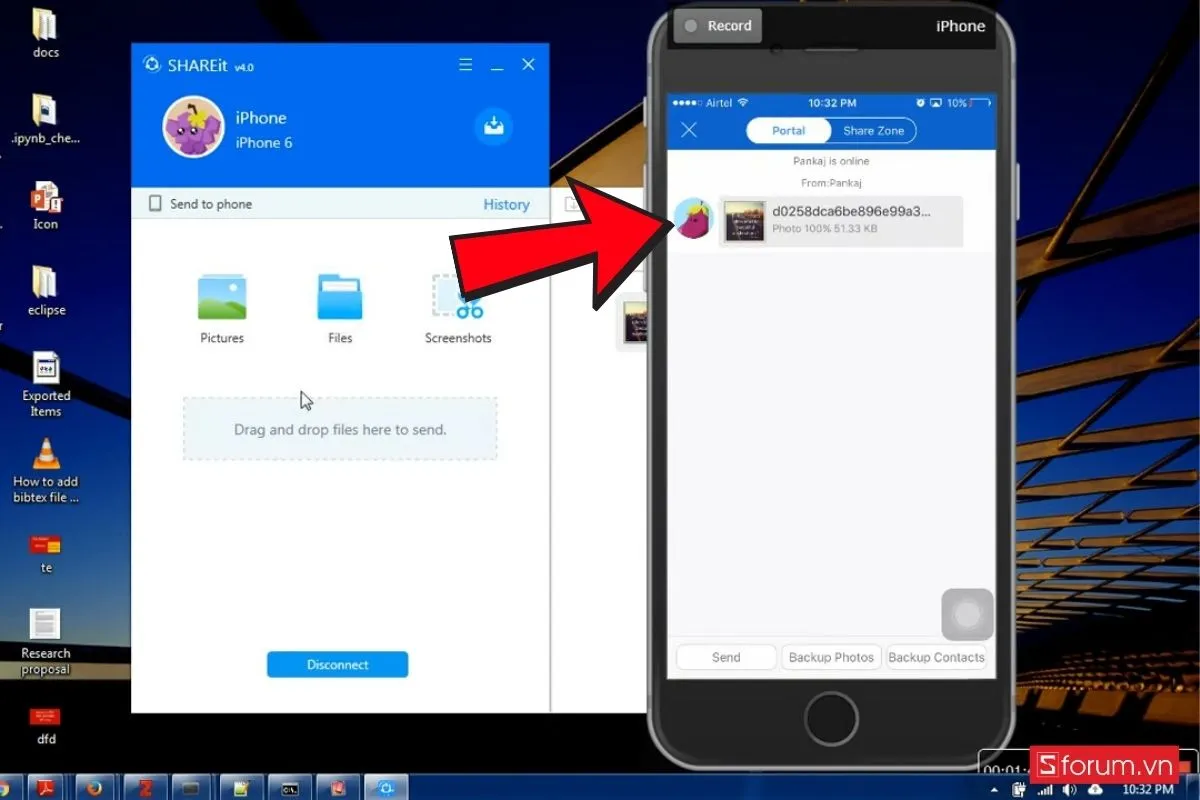
Task: Open the iPhone profile avatar
Action: pyautogui.click(x=193, y=128)
